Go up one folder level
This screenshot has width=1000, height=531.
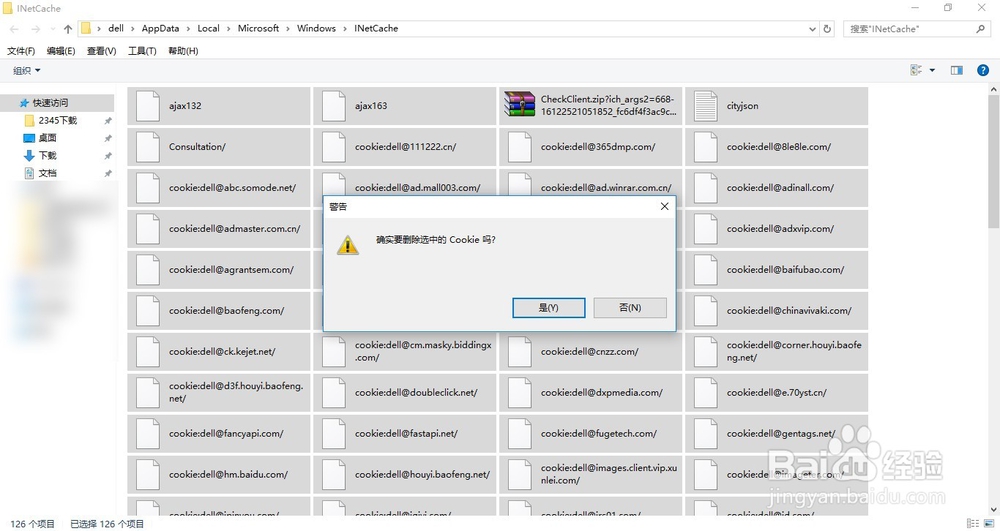point(68,29)
